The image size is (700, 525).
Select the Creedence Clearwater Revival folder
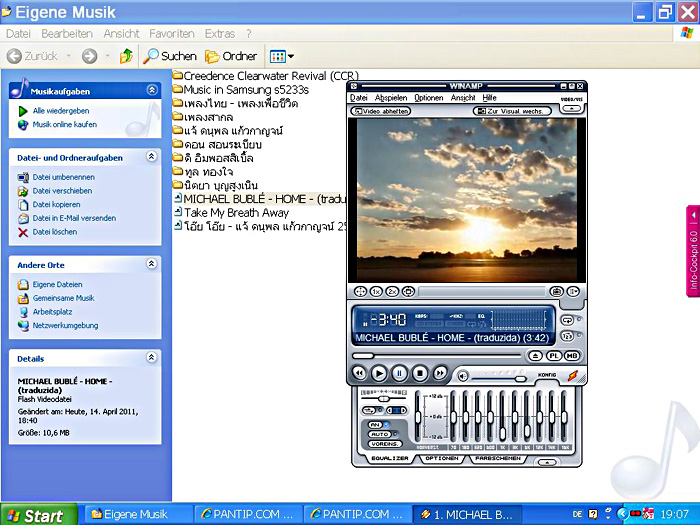click(266, 76)
